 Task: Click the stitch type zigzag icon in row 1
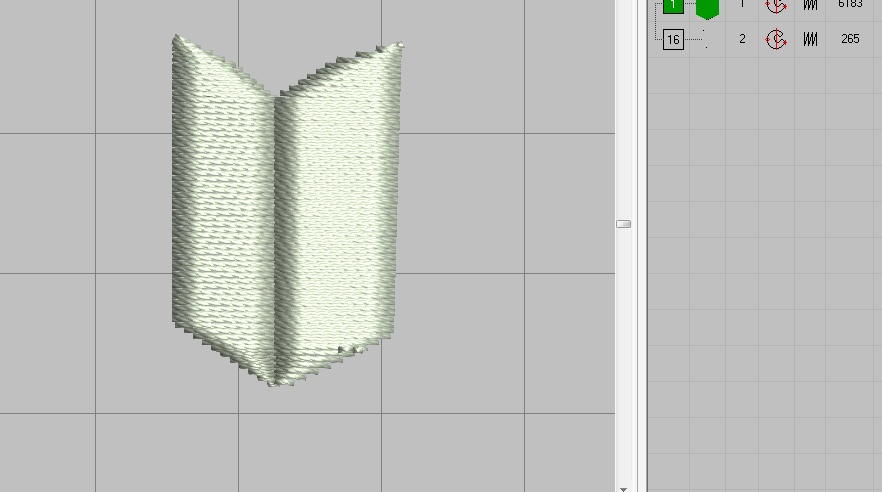click(x=810, y=4)
